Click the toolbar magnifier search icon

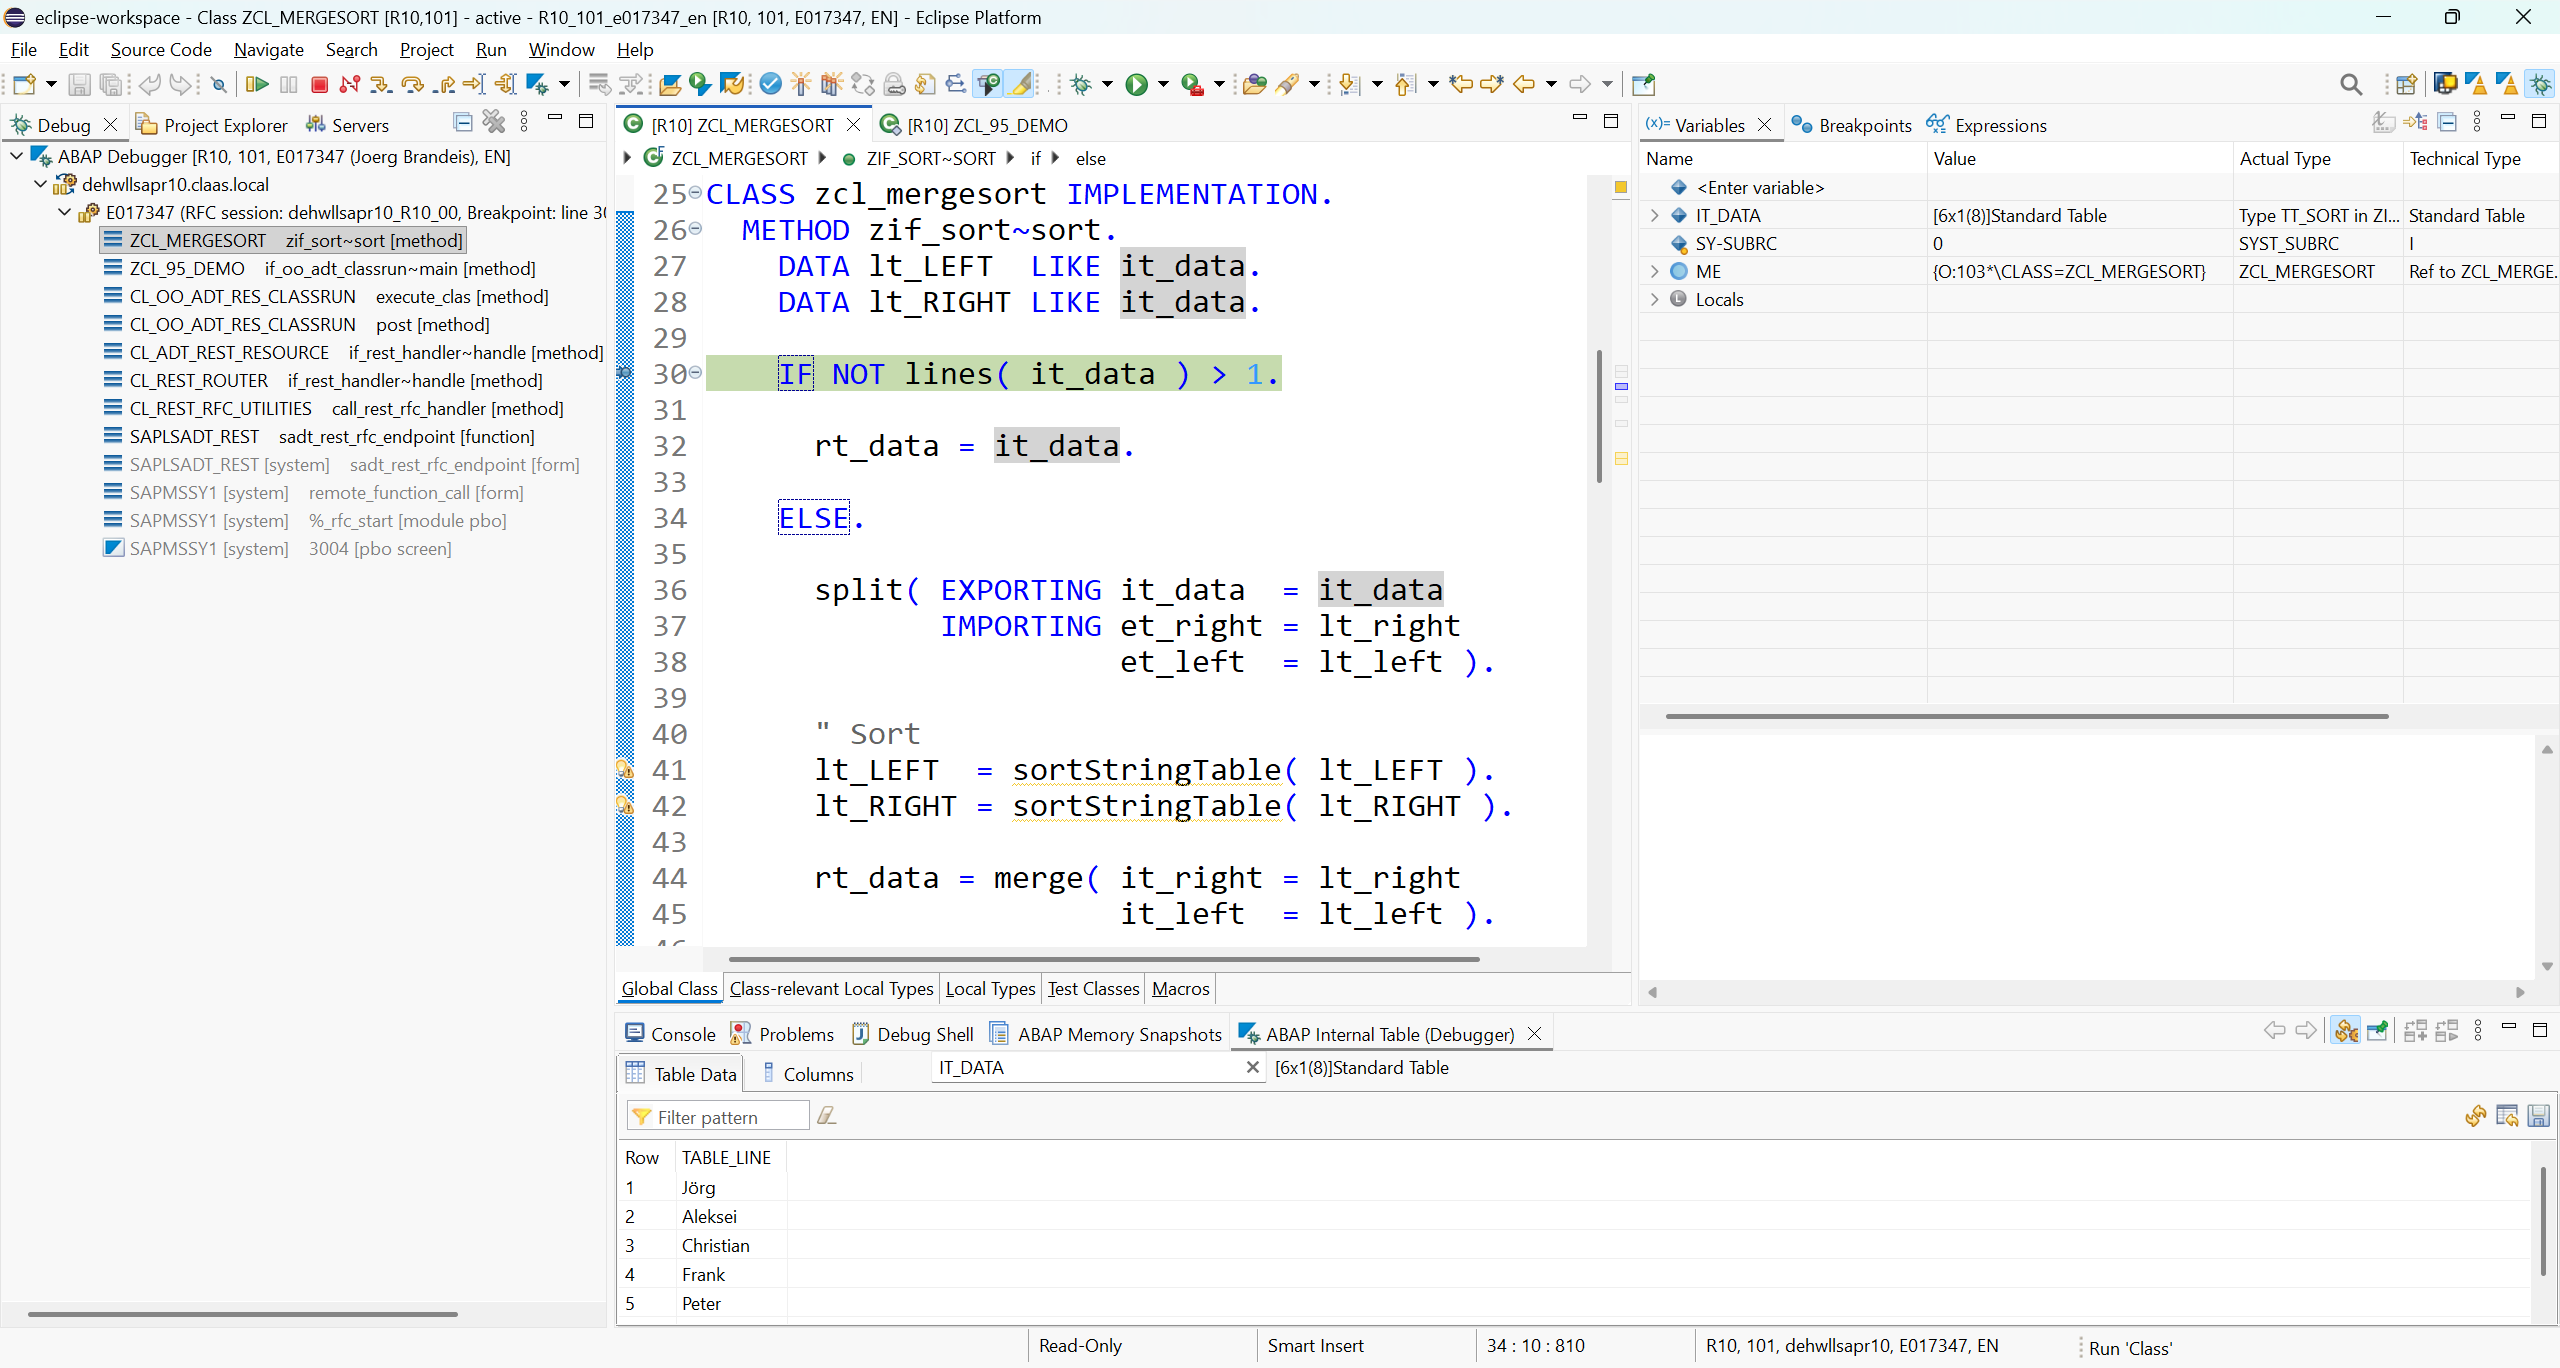[x=2350, y=85]
